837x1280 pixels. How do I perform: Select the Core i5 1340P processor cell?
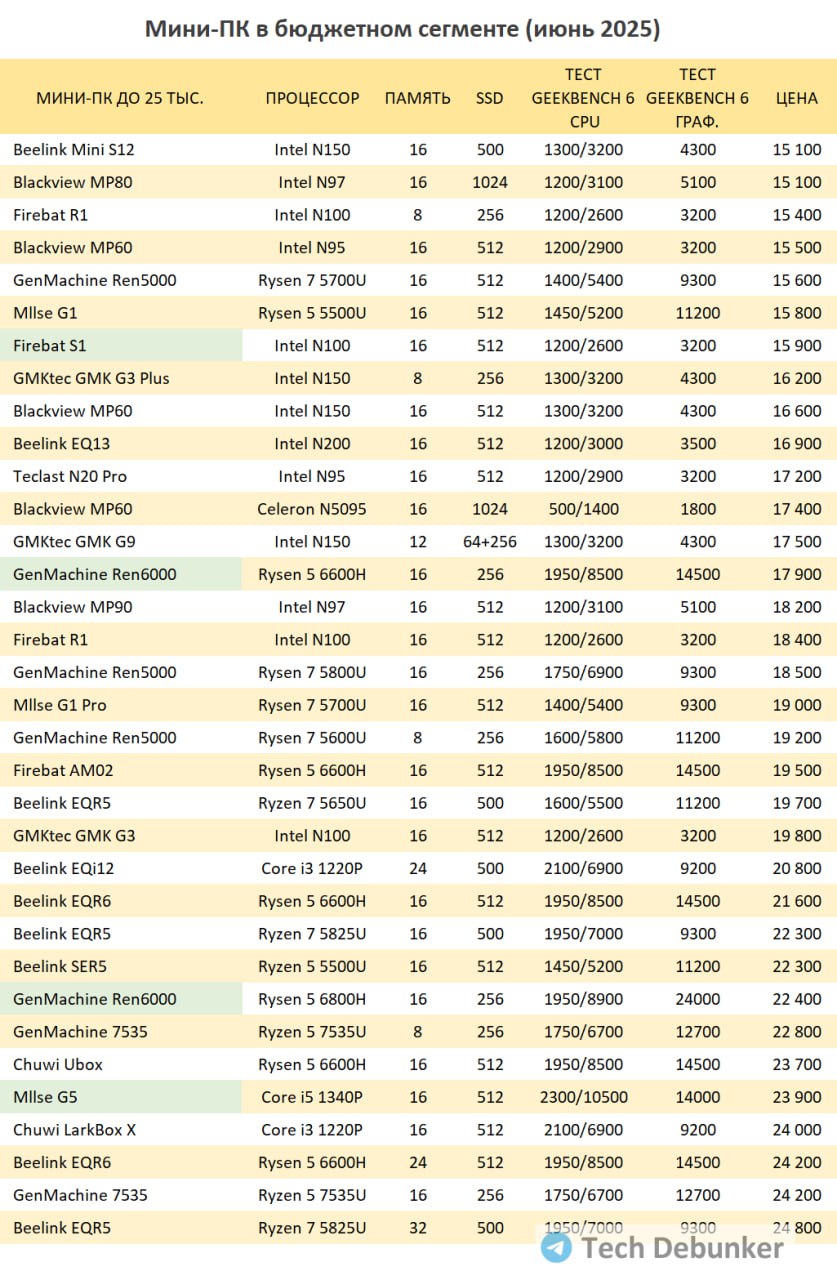(x=312, y=1097)
